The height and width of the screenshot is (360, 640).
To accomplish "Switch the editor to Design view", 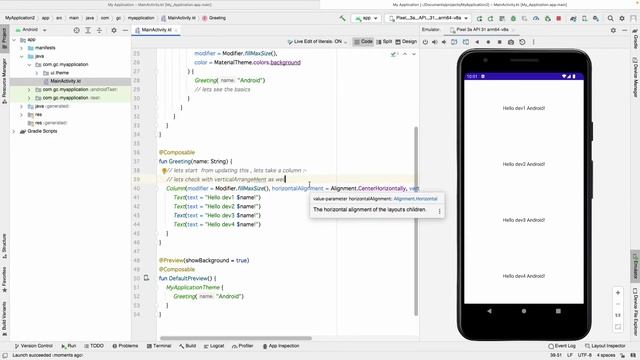I will [406, 42].
